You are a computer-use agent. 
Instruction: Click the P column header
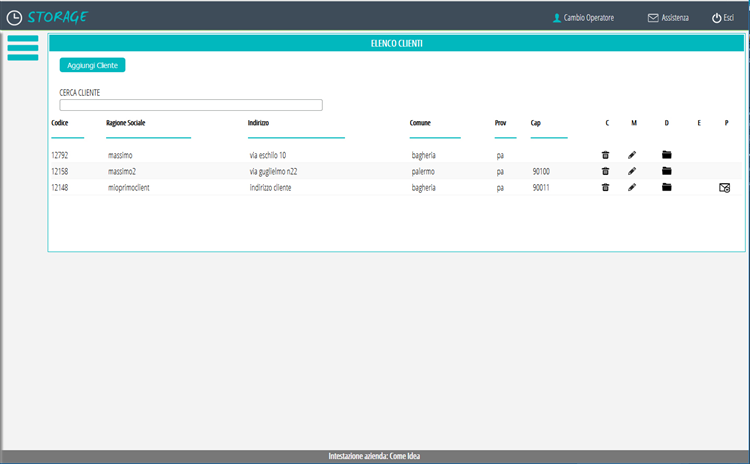click(x=726, y=123)
